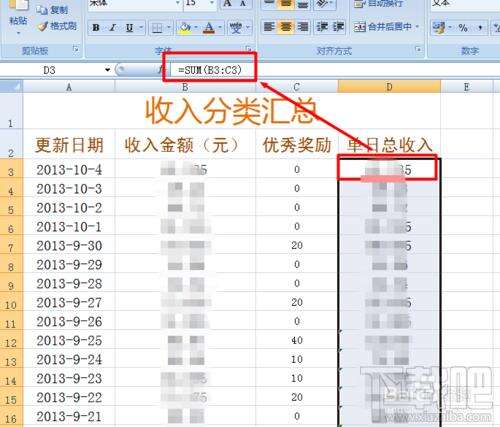Select column A header
This screenshot has height=427, width=500.
tap(69, 87)
